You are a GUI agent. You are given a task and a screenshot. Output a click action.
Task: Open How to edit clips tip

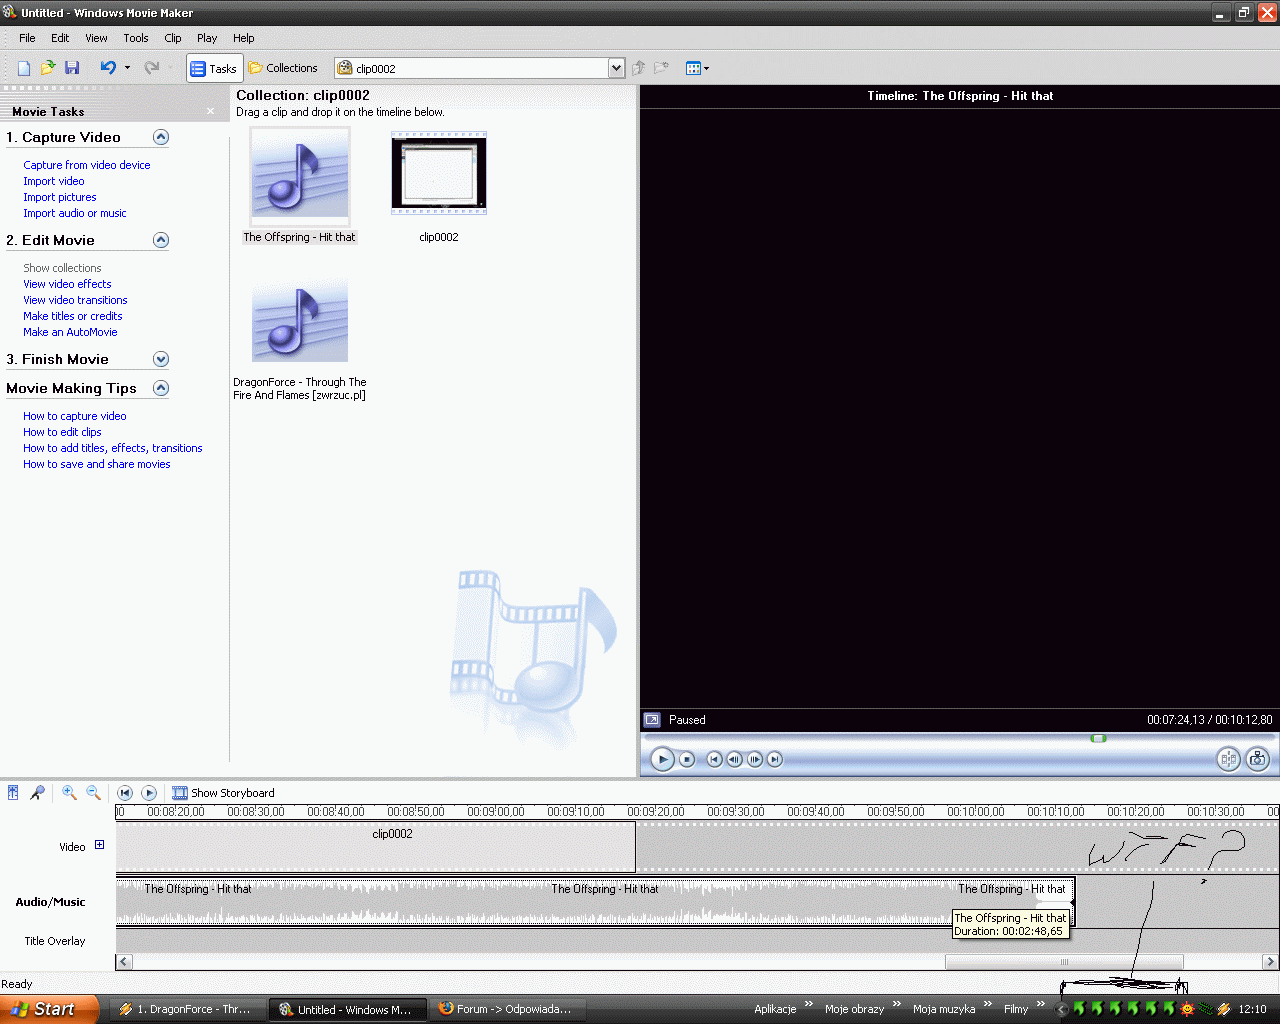(x=62, y=432)
